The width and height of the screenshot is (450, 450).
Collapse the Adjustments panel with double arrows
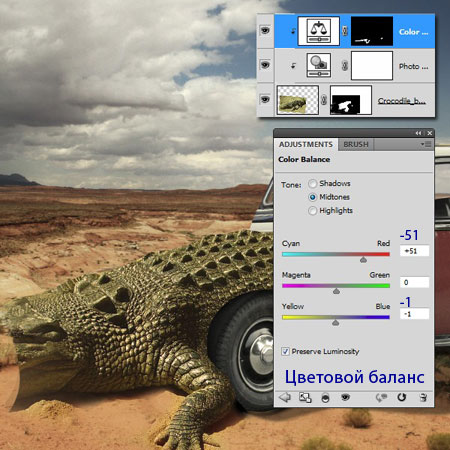point(418,133)
